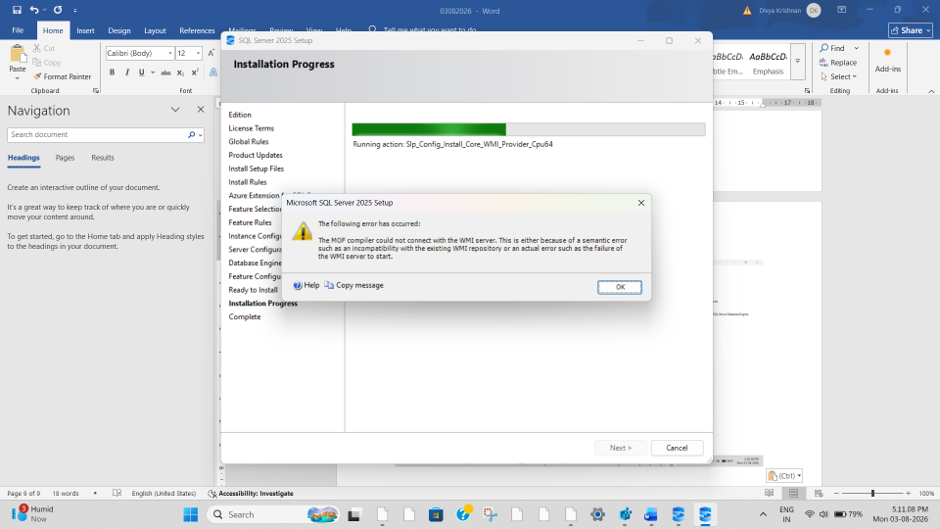Select the Emphasis style in the gallery
Viewport: 940px width, 529px height.
click(x=768, y=62)
